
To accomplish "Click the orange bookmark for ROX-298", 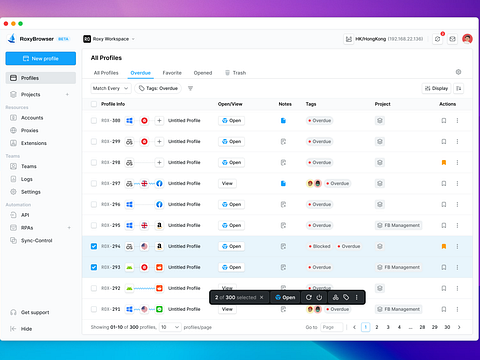I will coord(444,162).
